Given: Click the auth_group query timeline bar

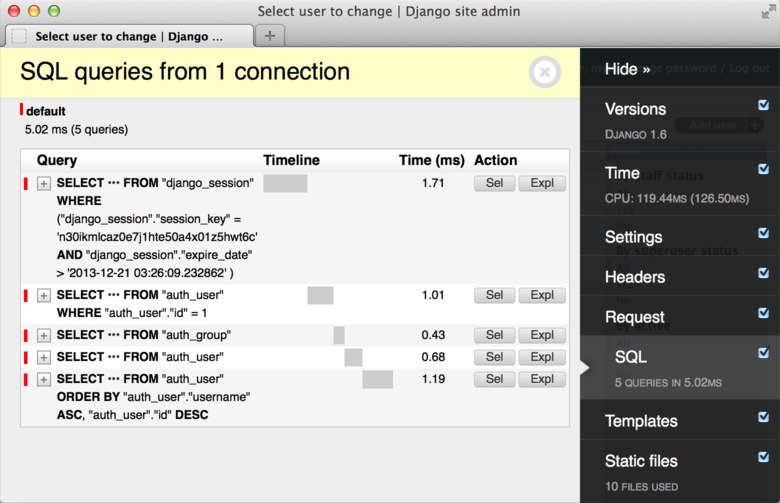Looking at the screenshot, I should 339,335.
